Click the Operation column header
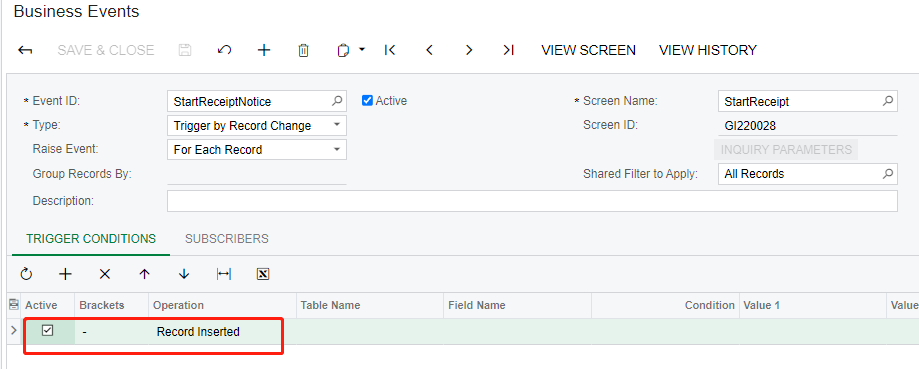919x369 pixels. [x=222, y=305]
